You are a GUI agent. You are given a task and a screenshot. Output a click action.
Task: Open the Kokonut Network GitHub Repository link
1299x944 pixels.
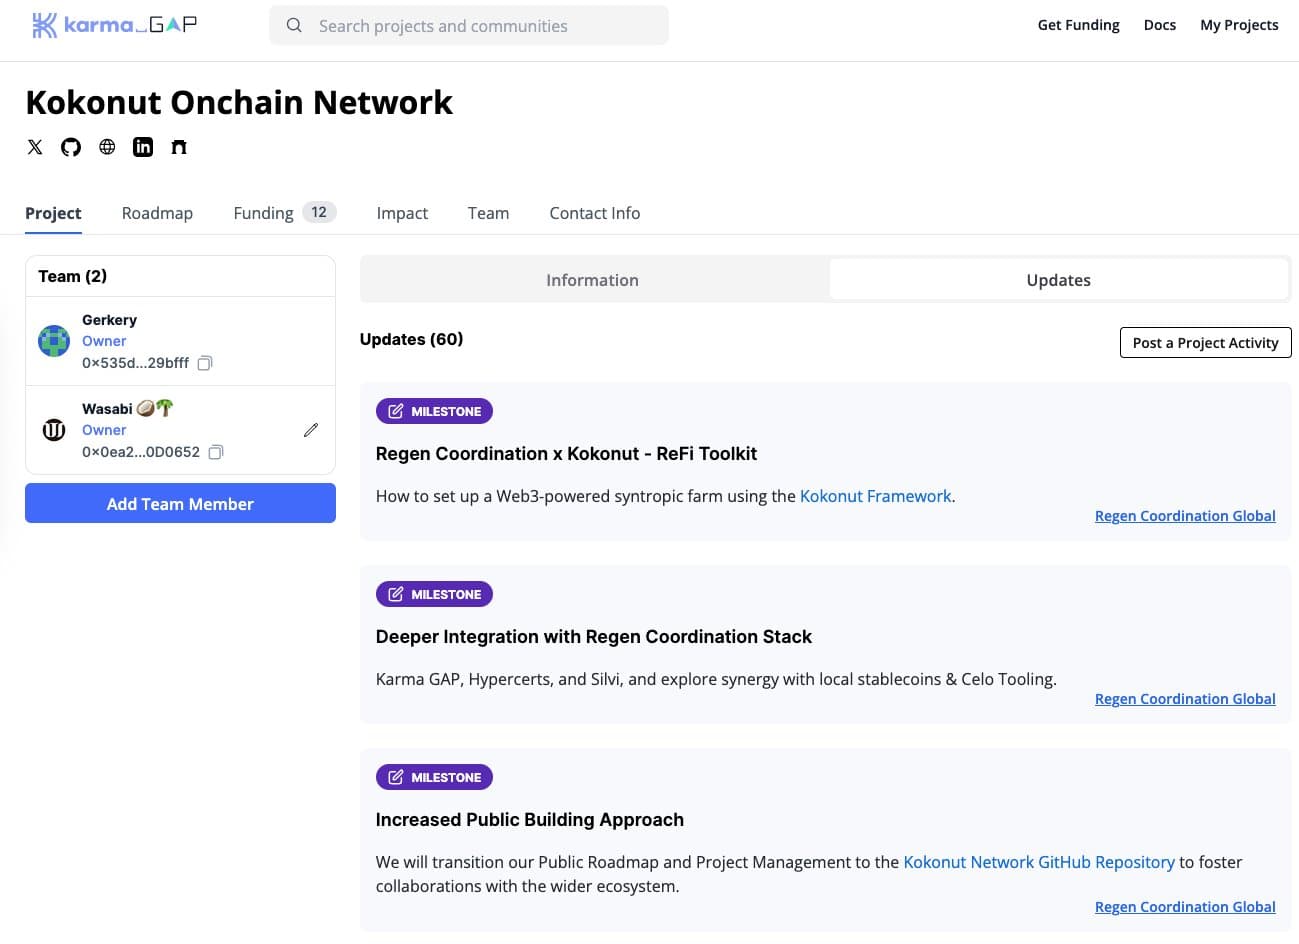1039,862
